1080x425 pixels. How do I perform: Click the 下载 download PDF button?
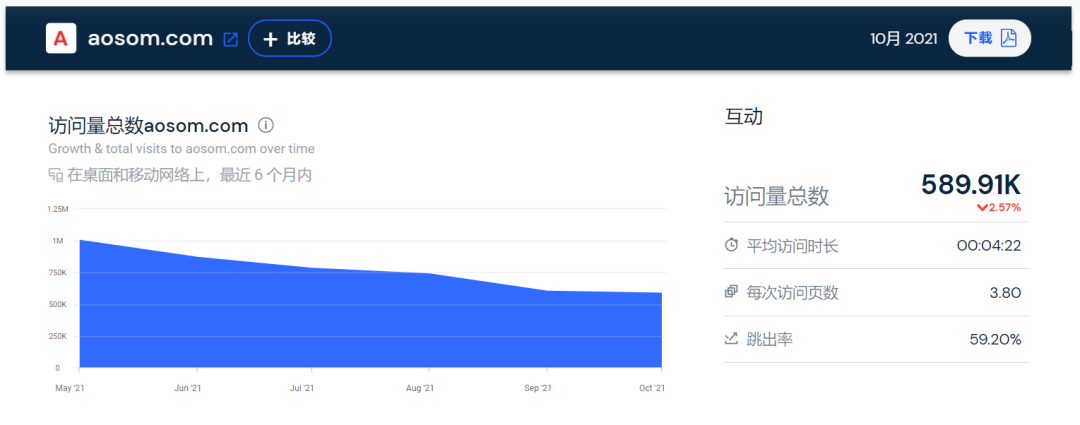(x=989, y=38)
